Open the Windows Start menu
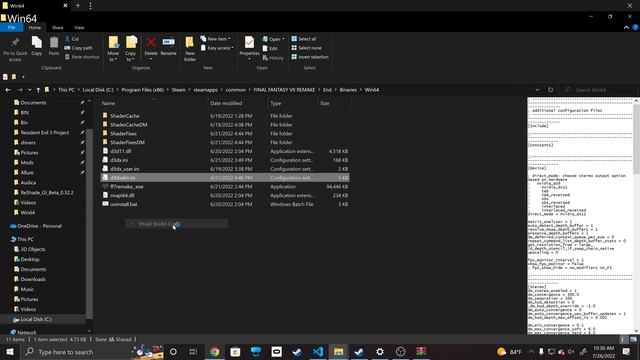The image size is (640, 360). 10,351
